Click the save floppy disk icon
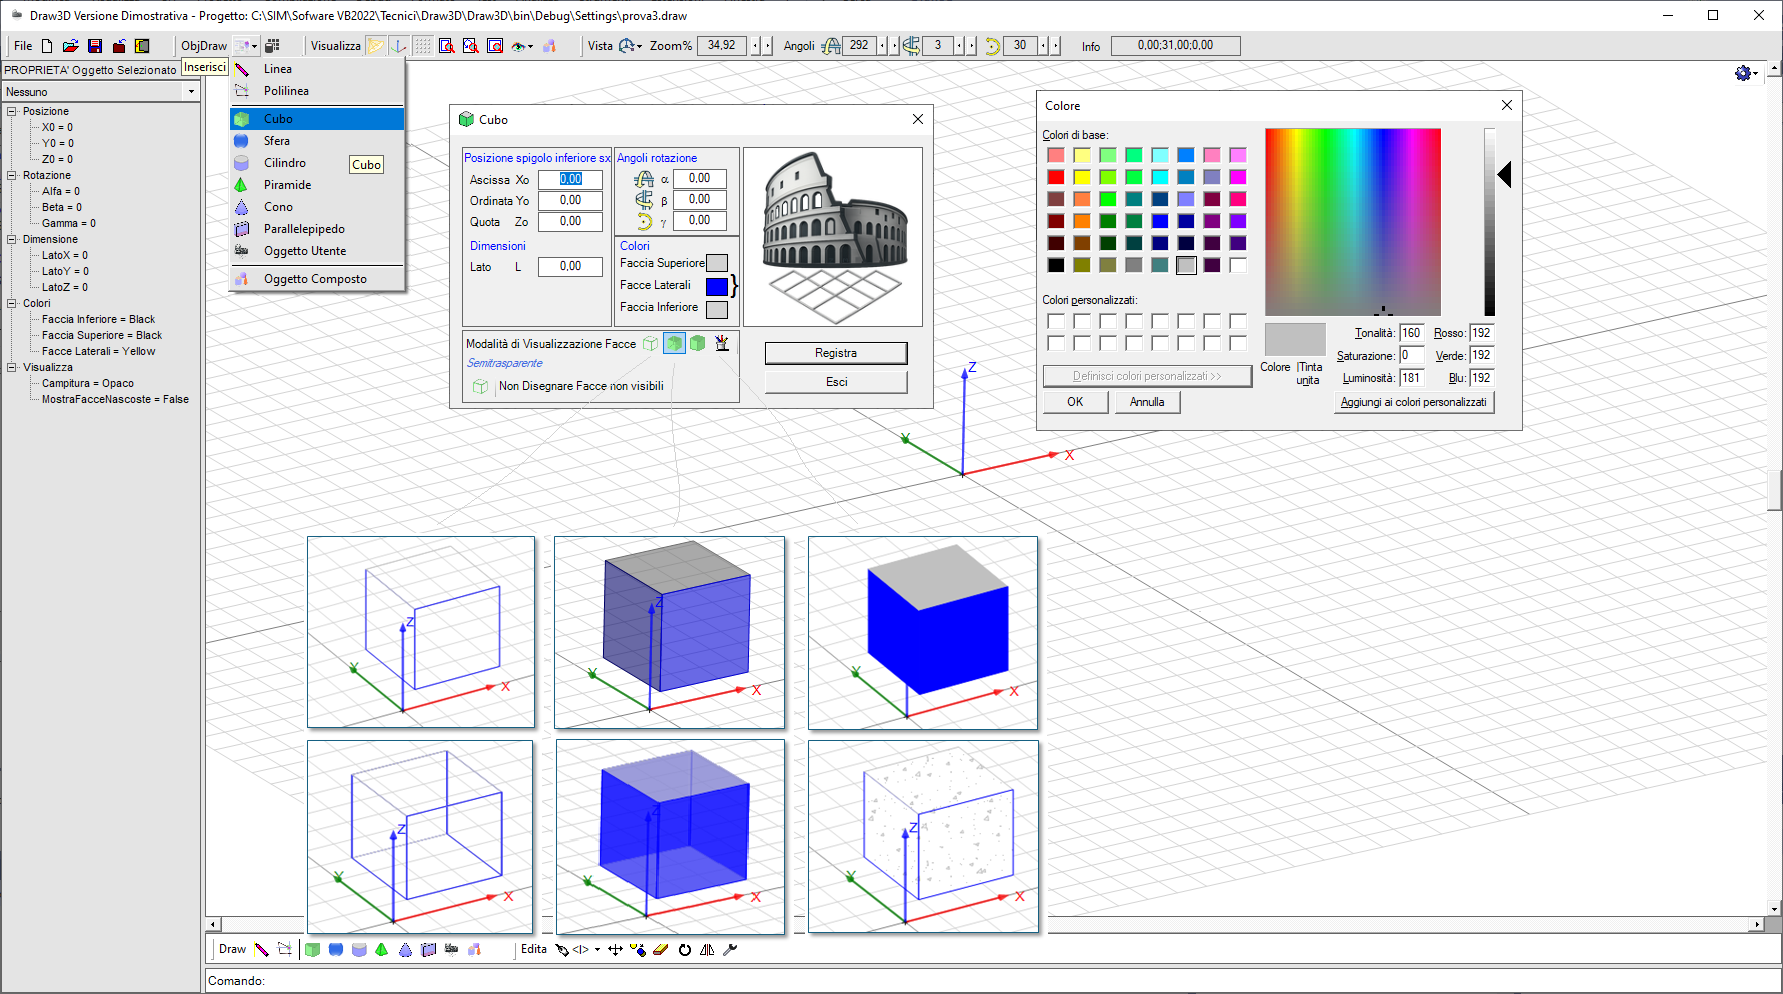 pyautogui.click(x=95, y=46)
